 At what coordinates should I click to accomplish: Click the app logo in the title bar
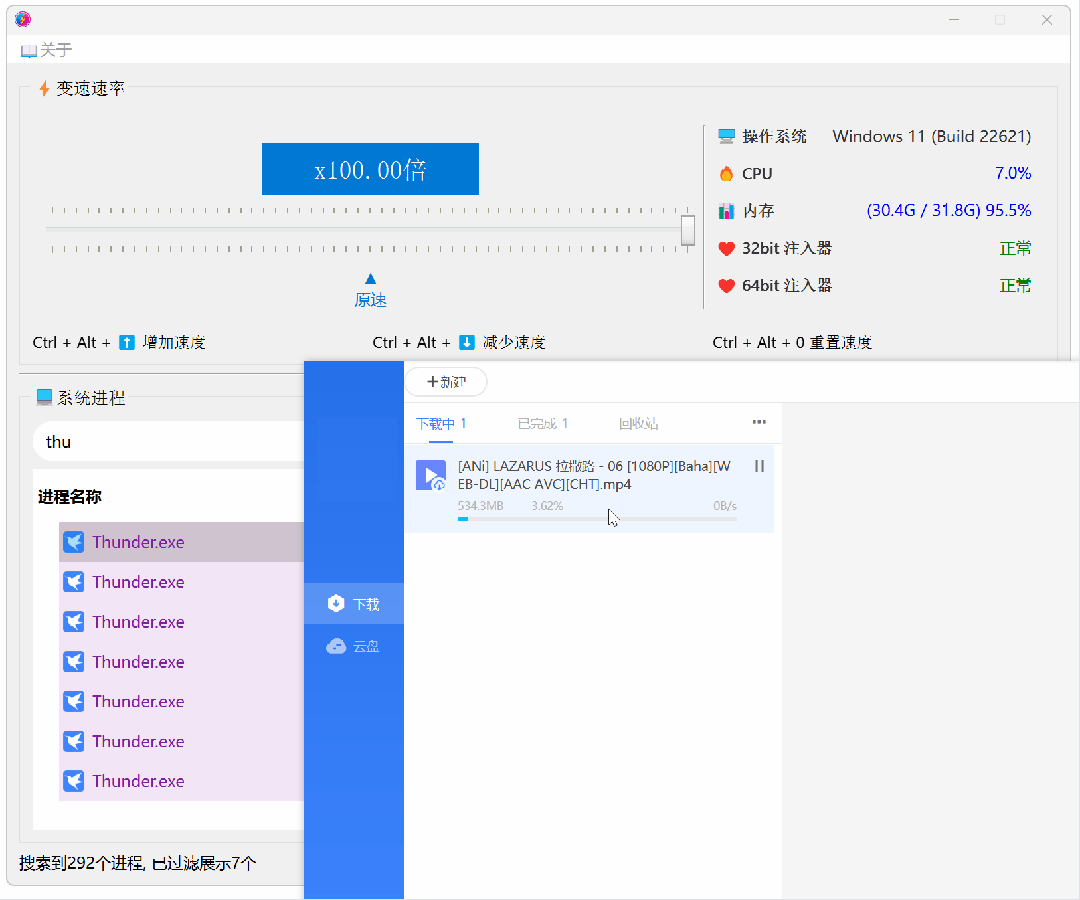[23, 19]
